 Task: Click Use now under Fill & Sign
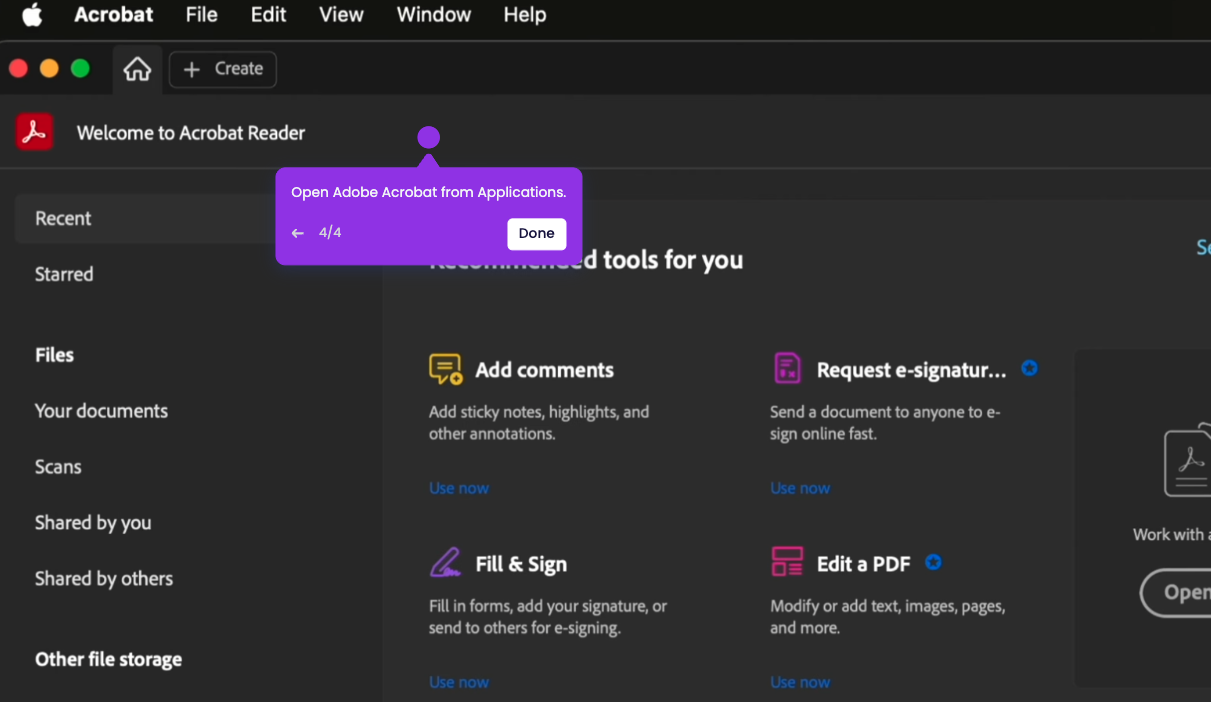(x=459, y=682)
